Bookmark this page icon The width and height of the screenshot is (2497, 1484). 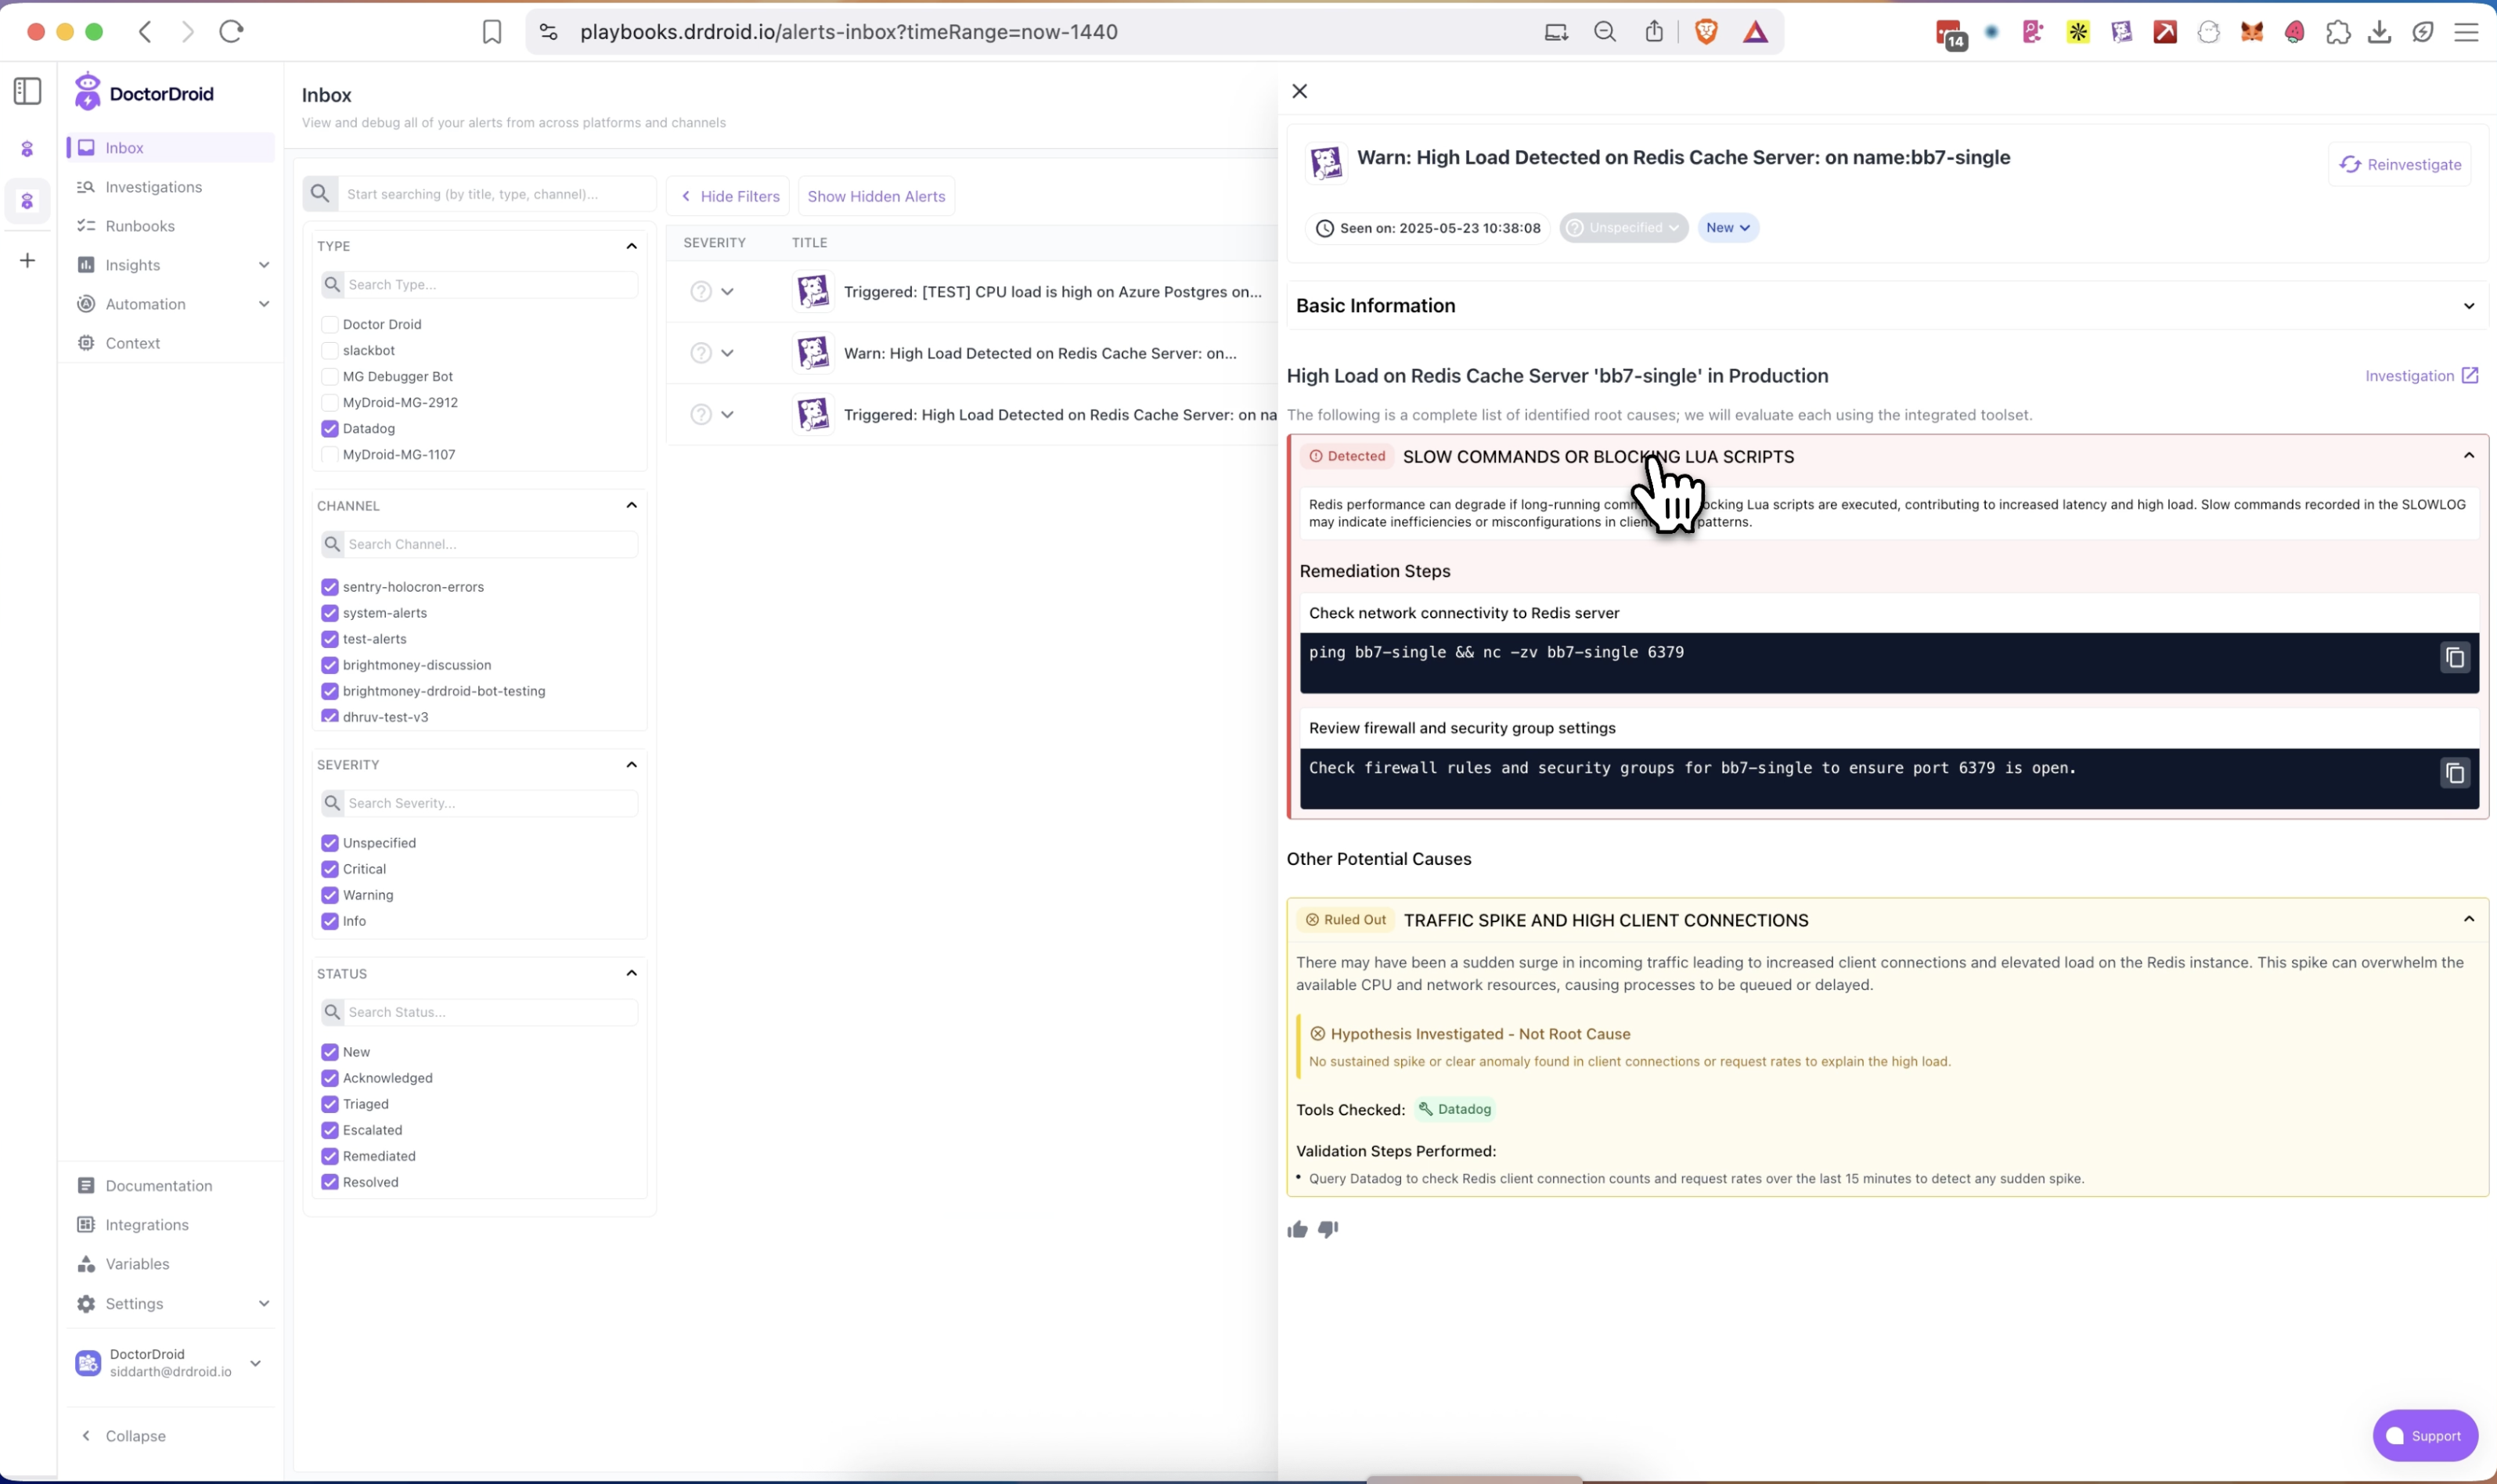click(x=491, y=32)
